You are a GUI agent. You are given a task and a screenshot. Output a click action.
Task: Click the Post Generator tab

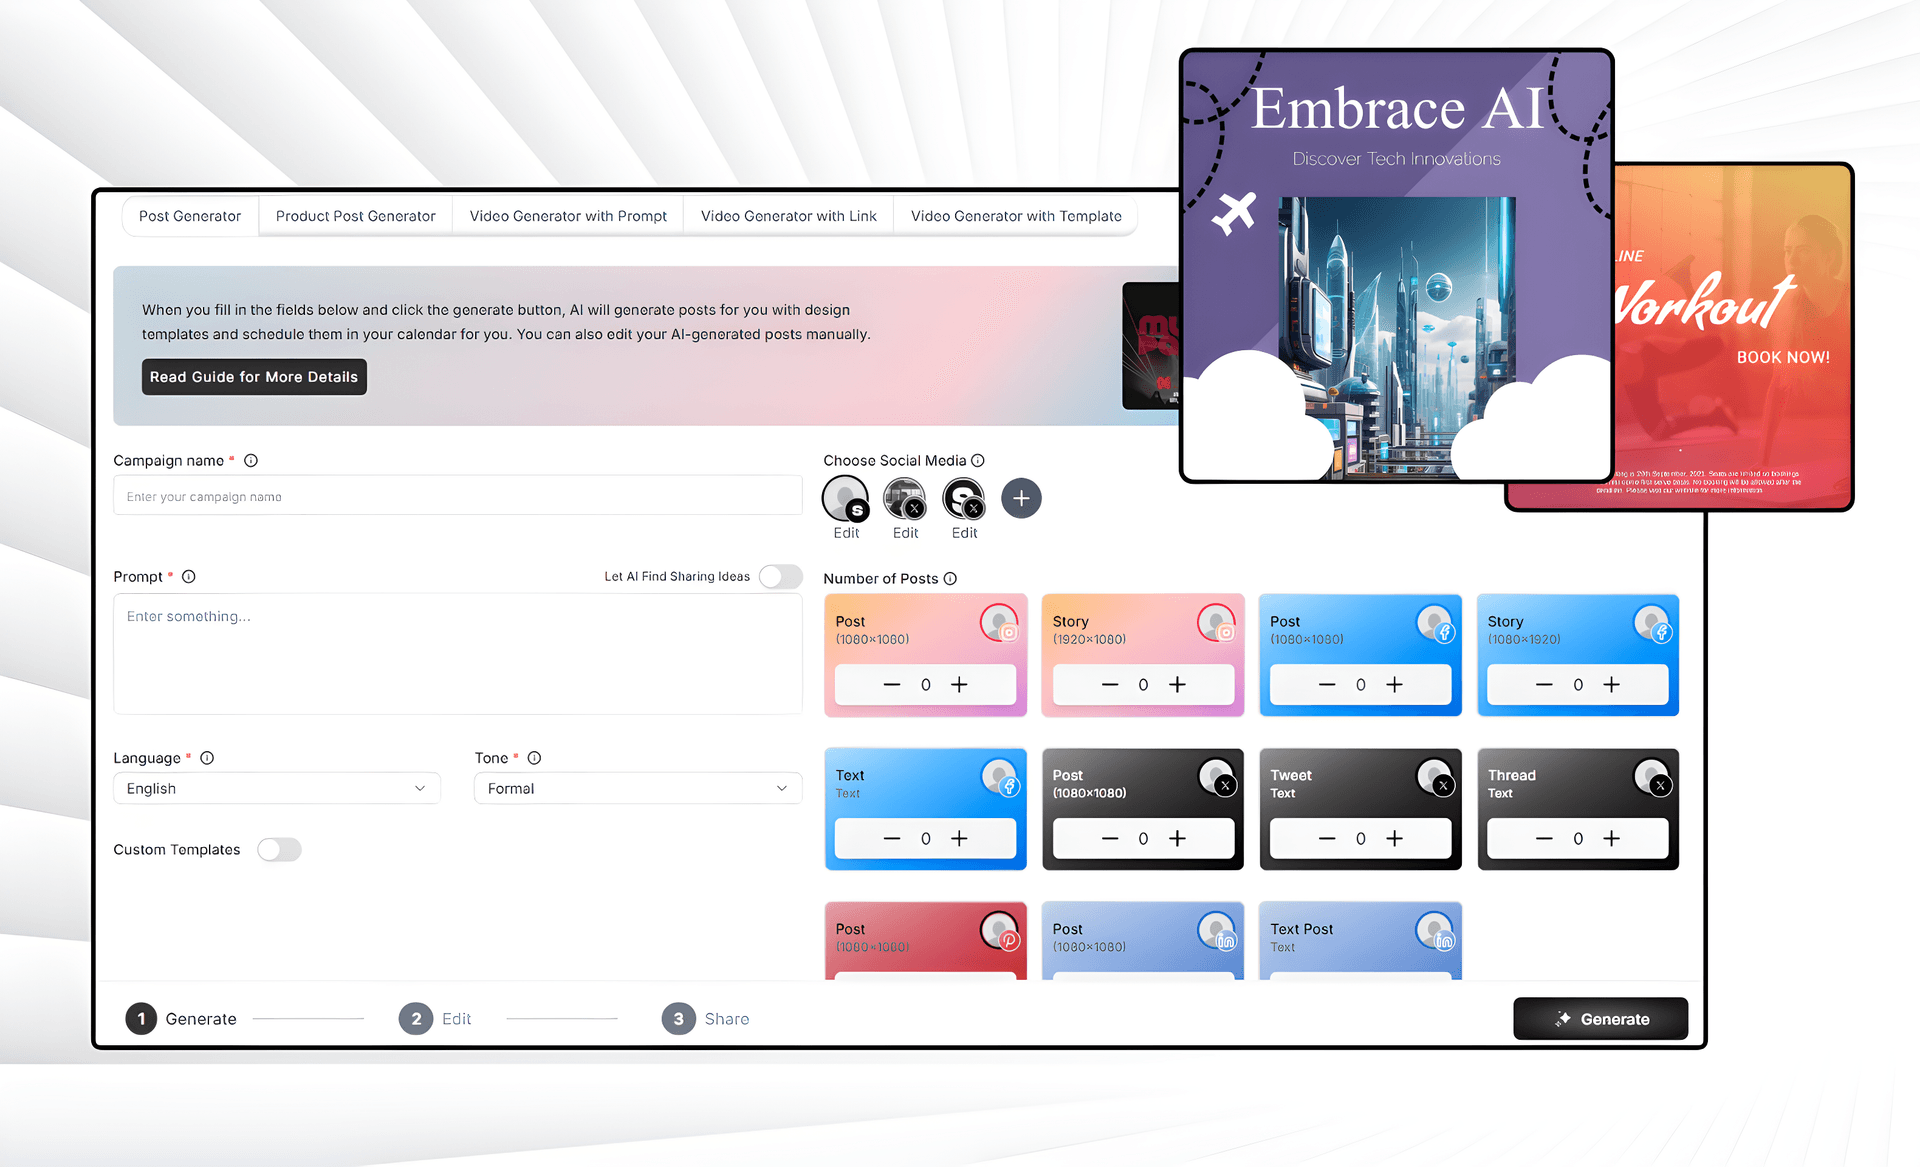point(188,215)
